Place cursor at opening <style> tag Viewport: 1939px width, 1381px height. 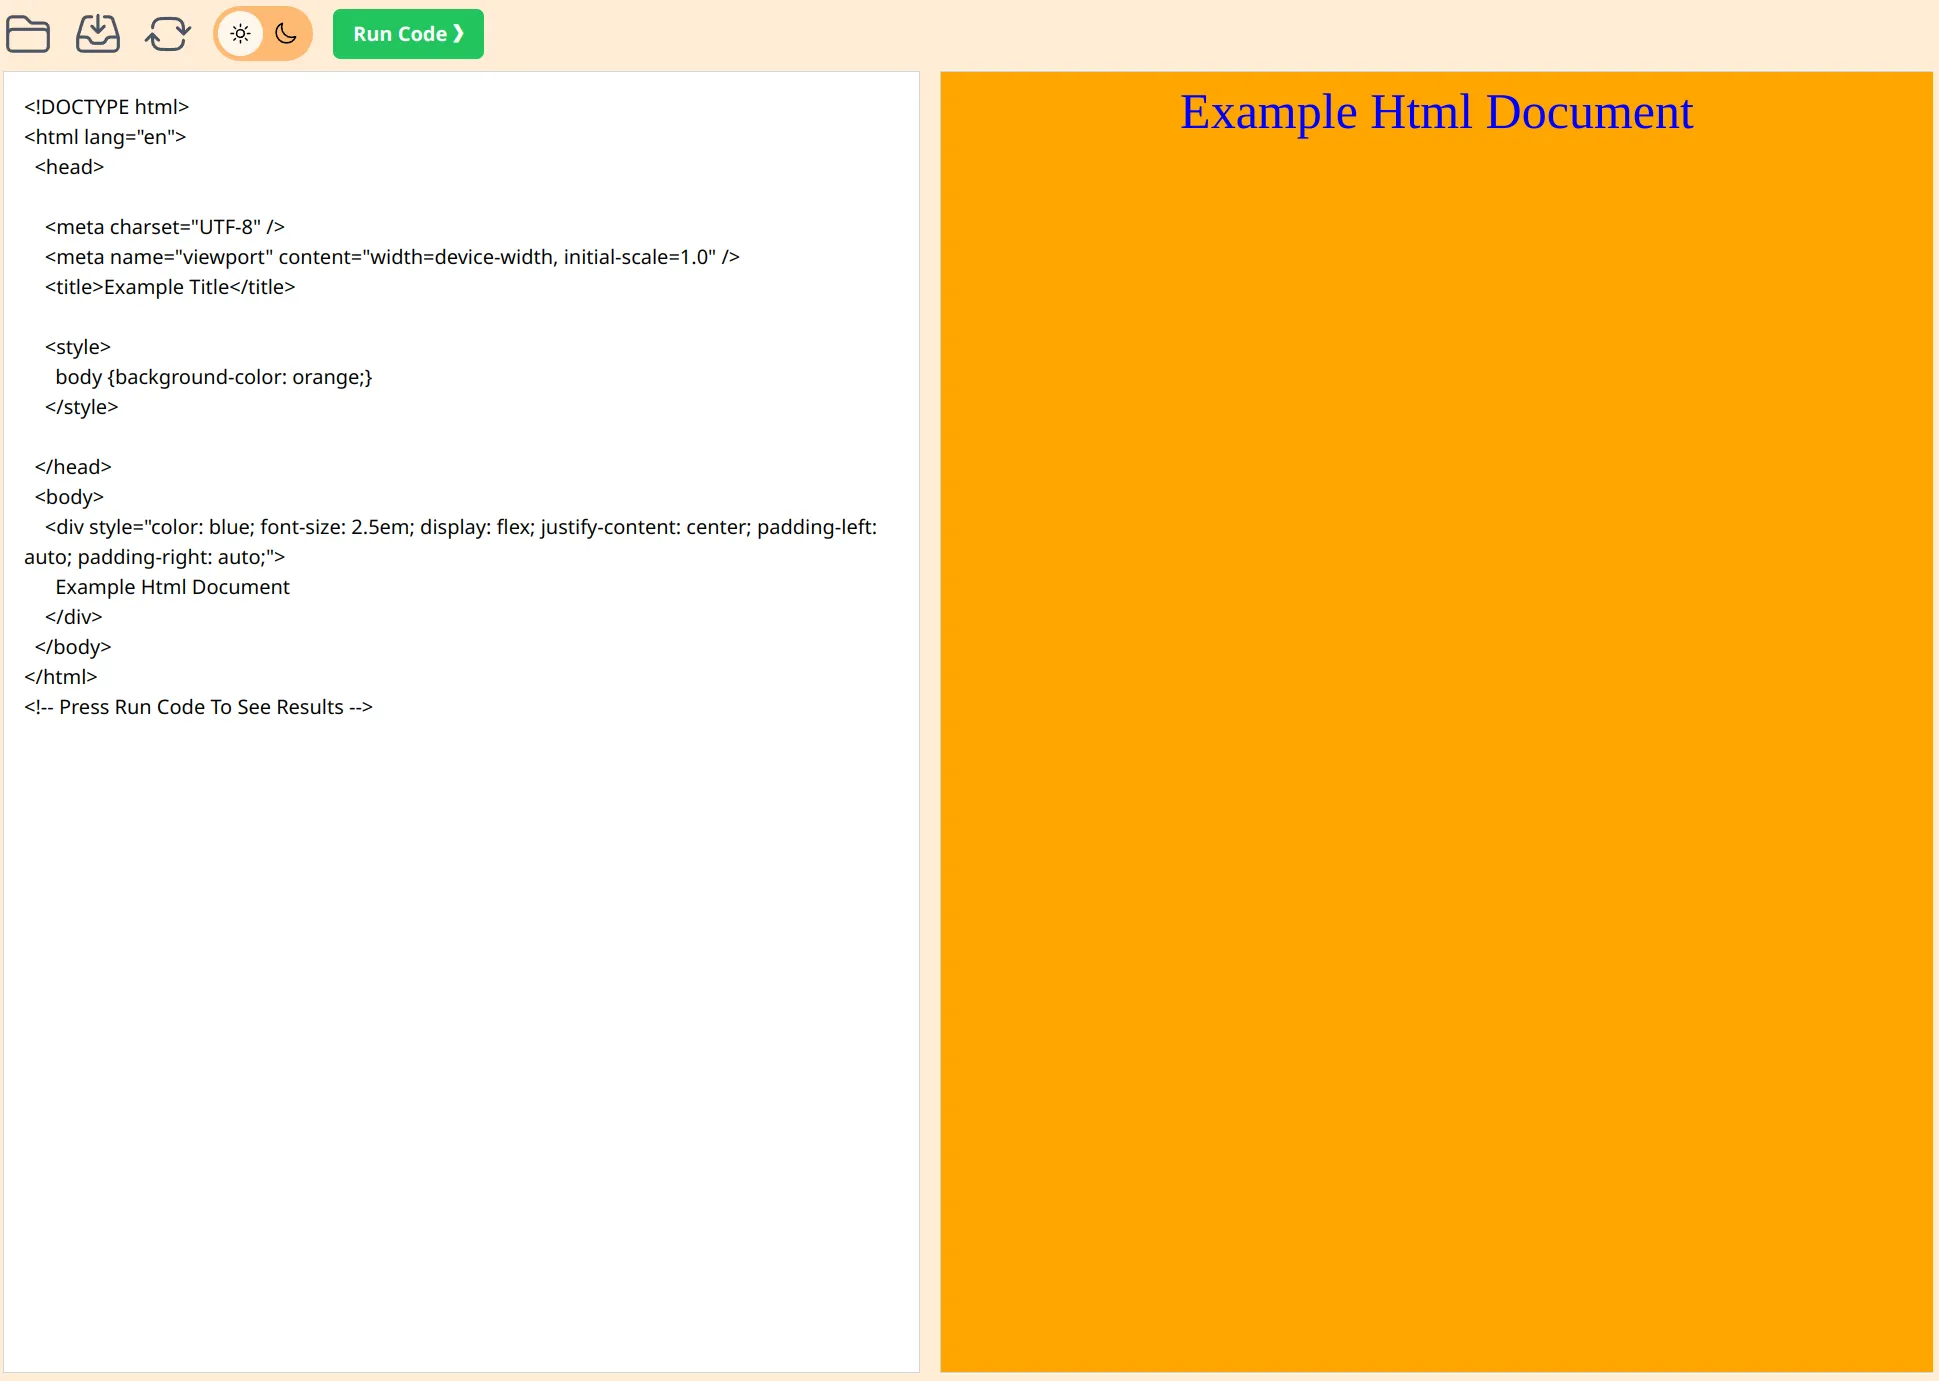click(78, 347)
